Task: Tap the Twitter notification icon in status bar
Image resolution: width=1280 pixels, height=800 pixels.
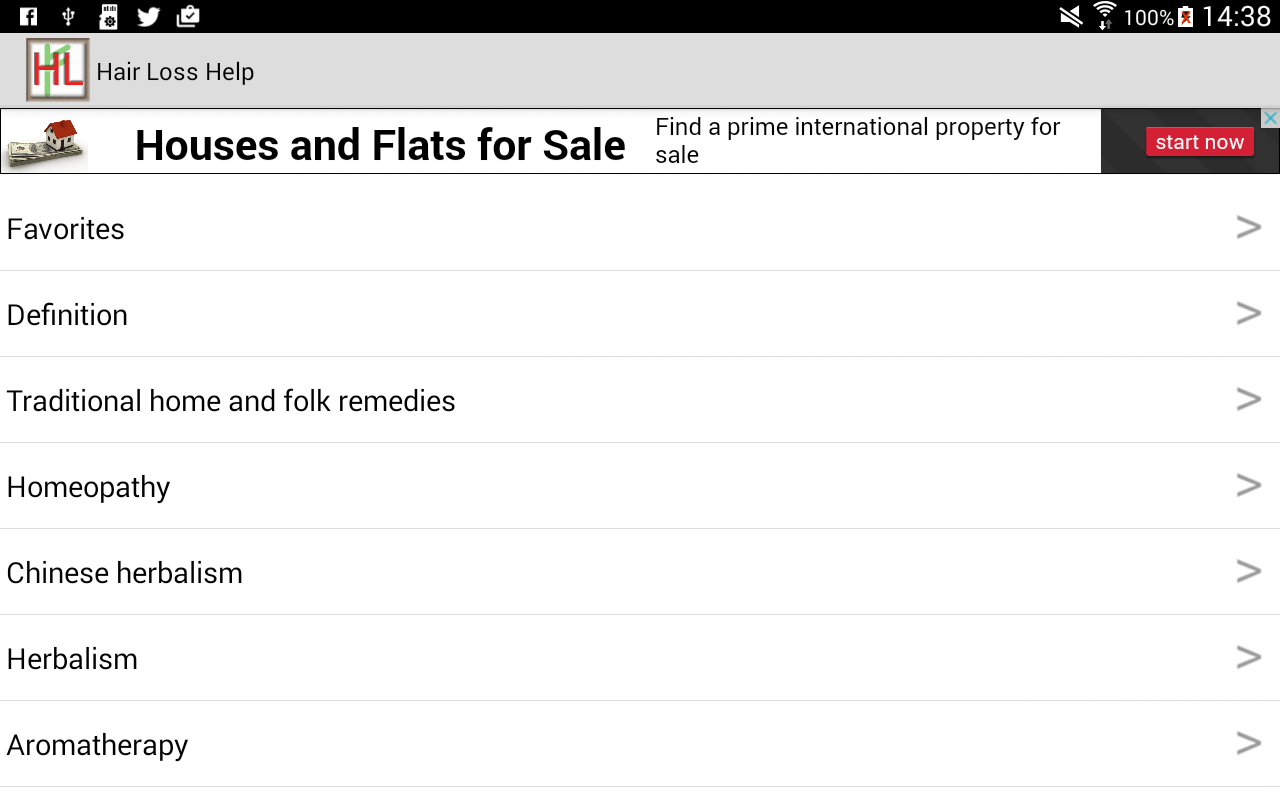Action: pos(148,16)
